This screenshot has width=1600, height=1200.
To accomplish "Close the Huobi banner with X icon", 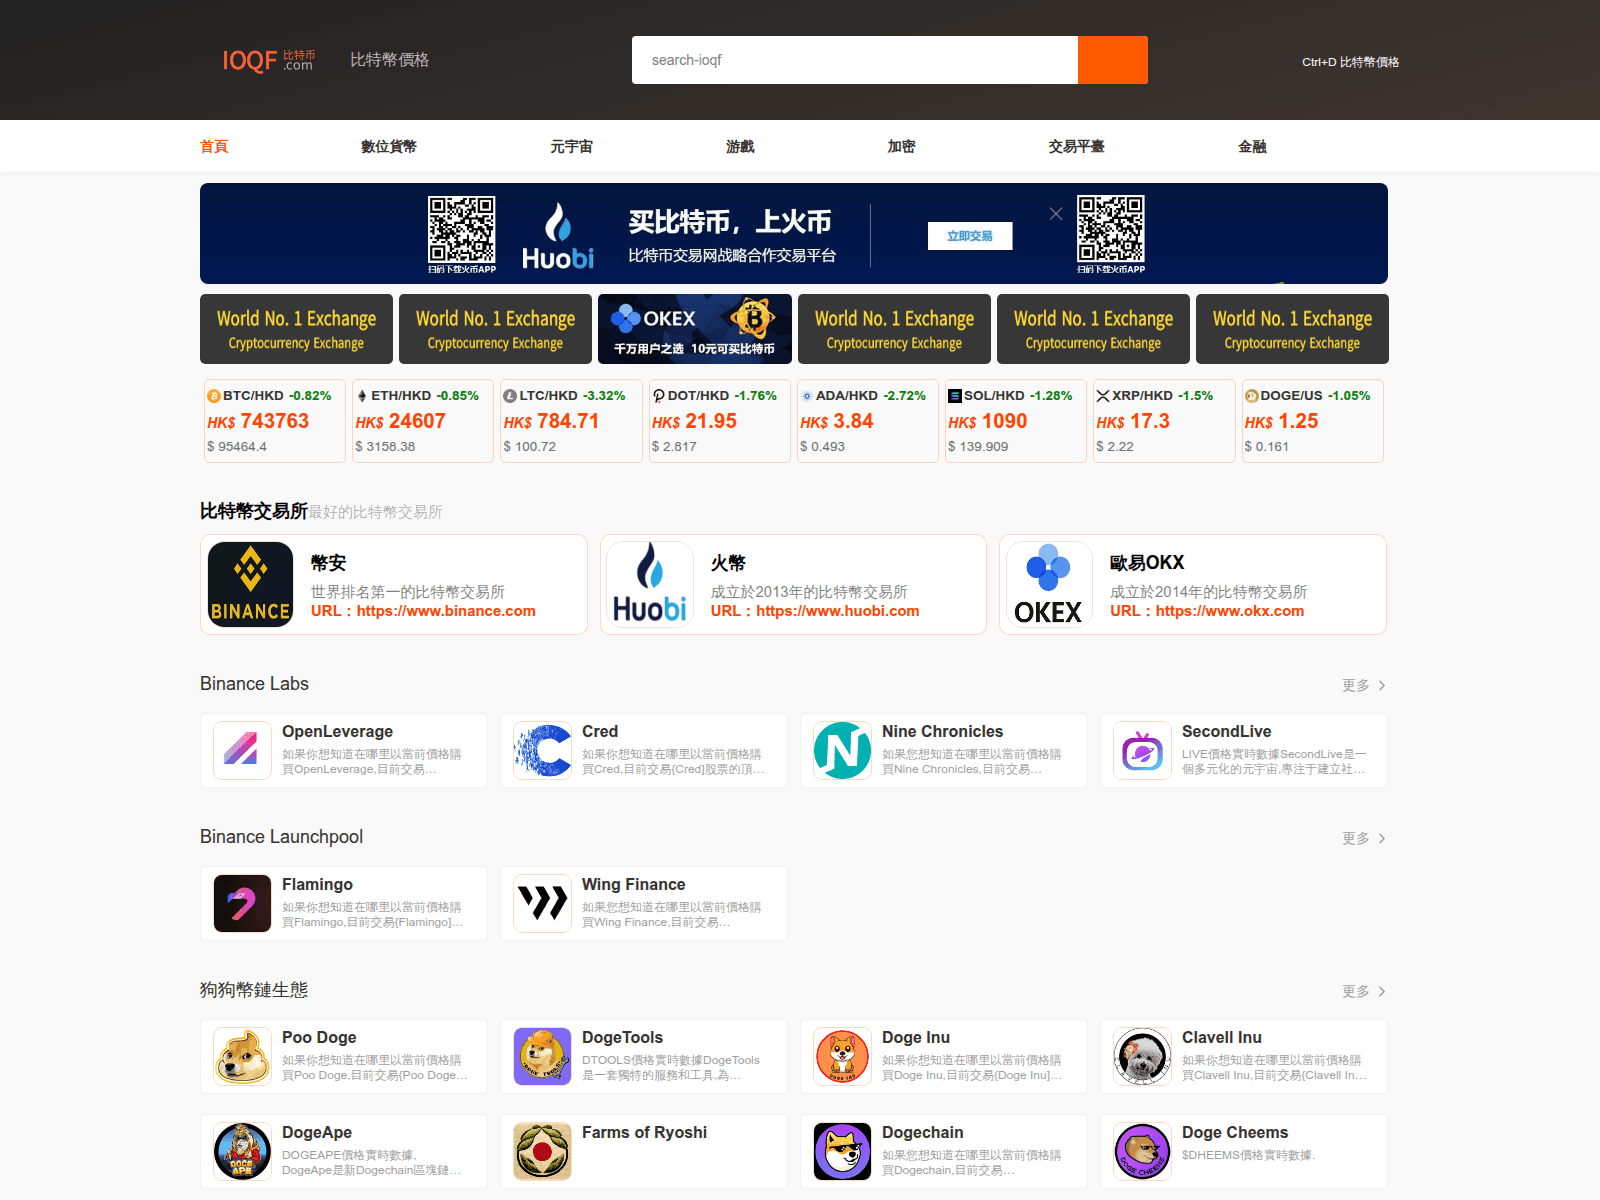I will pos(1056,213).
